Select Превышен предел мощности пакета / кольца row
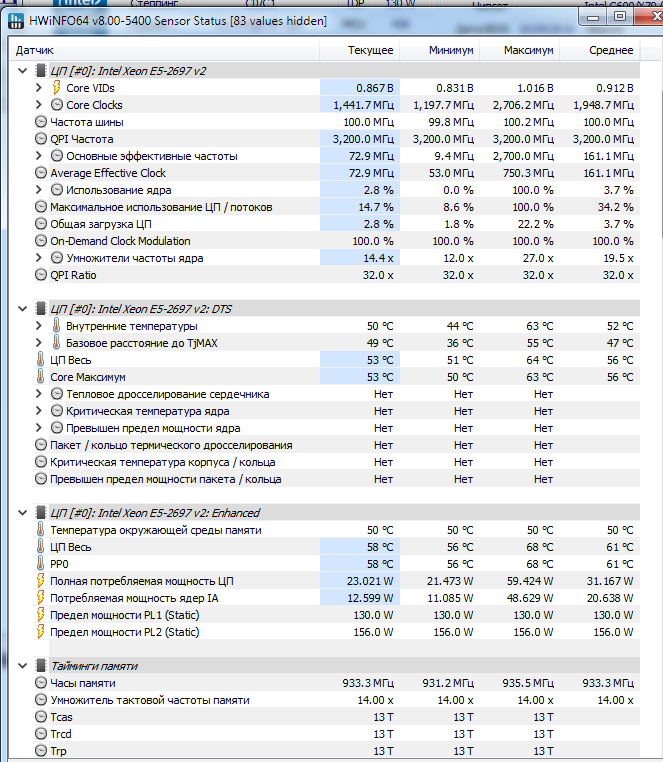 pos(336,479)
